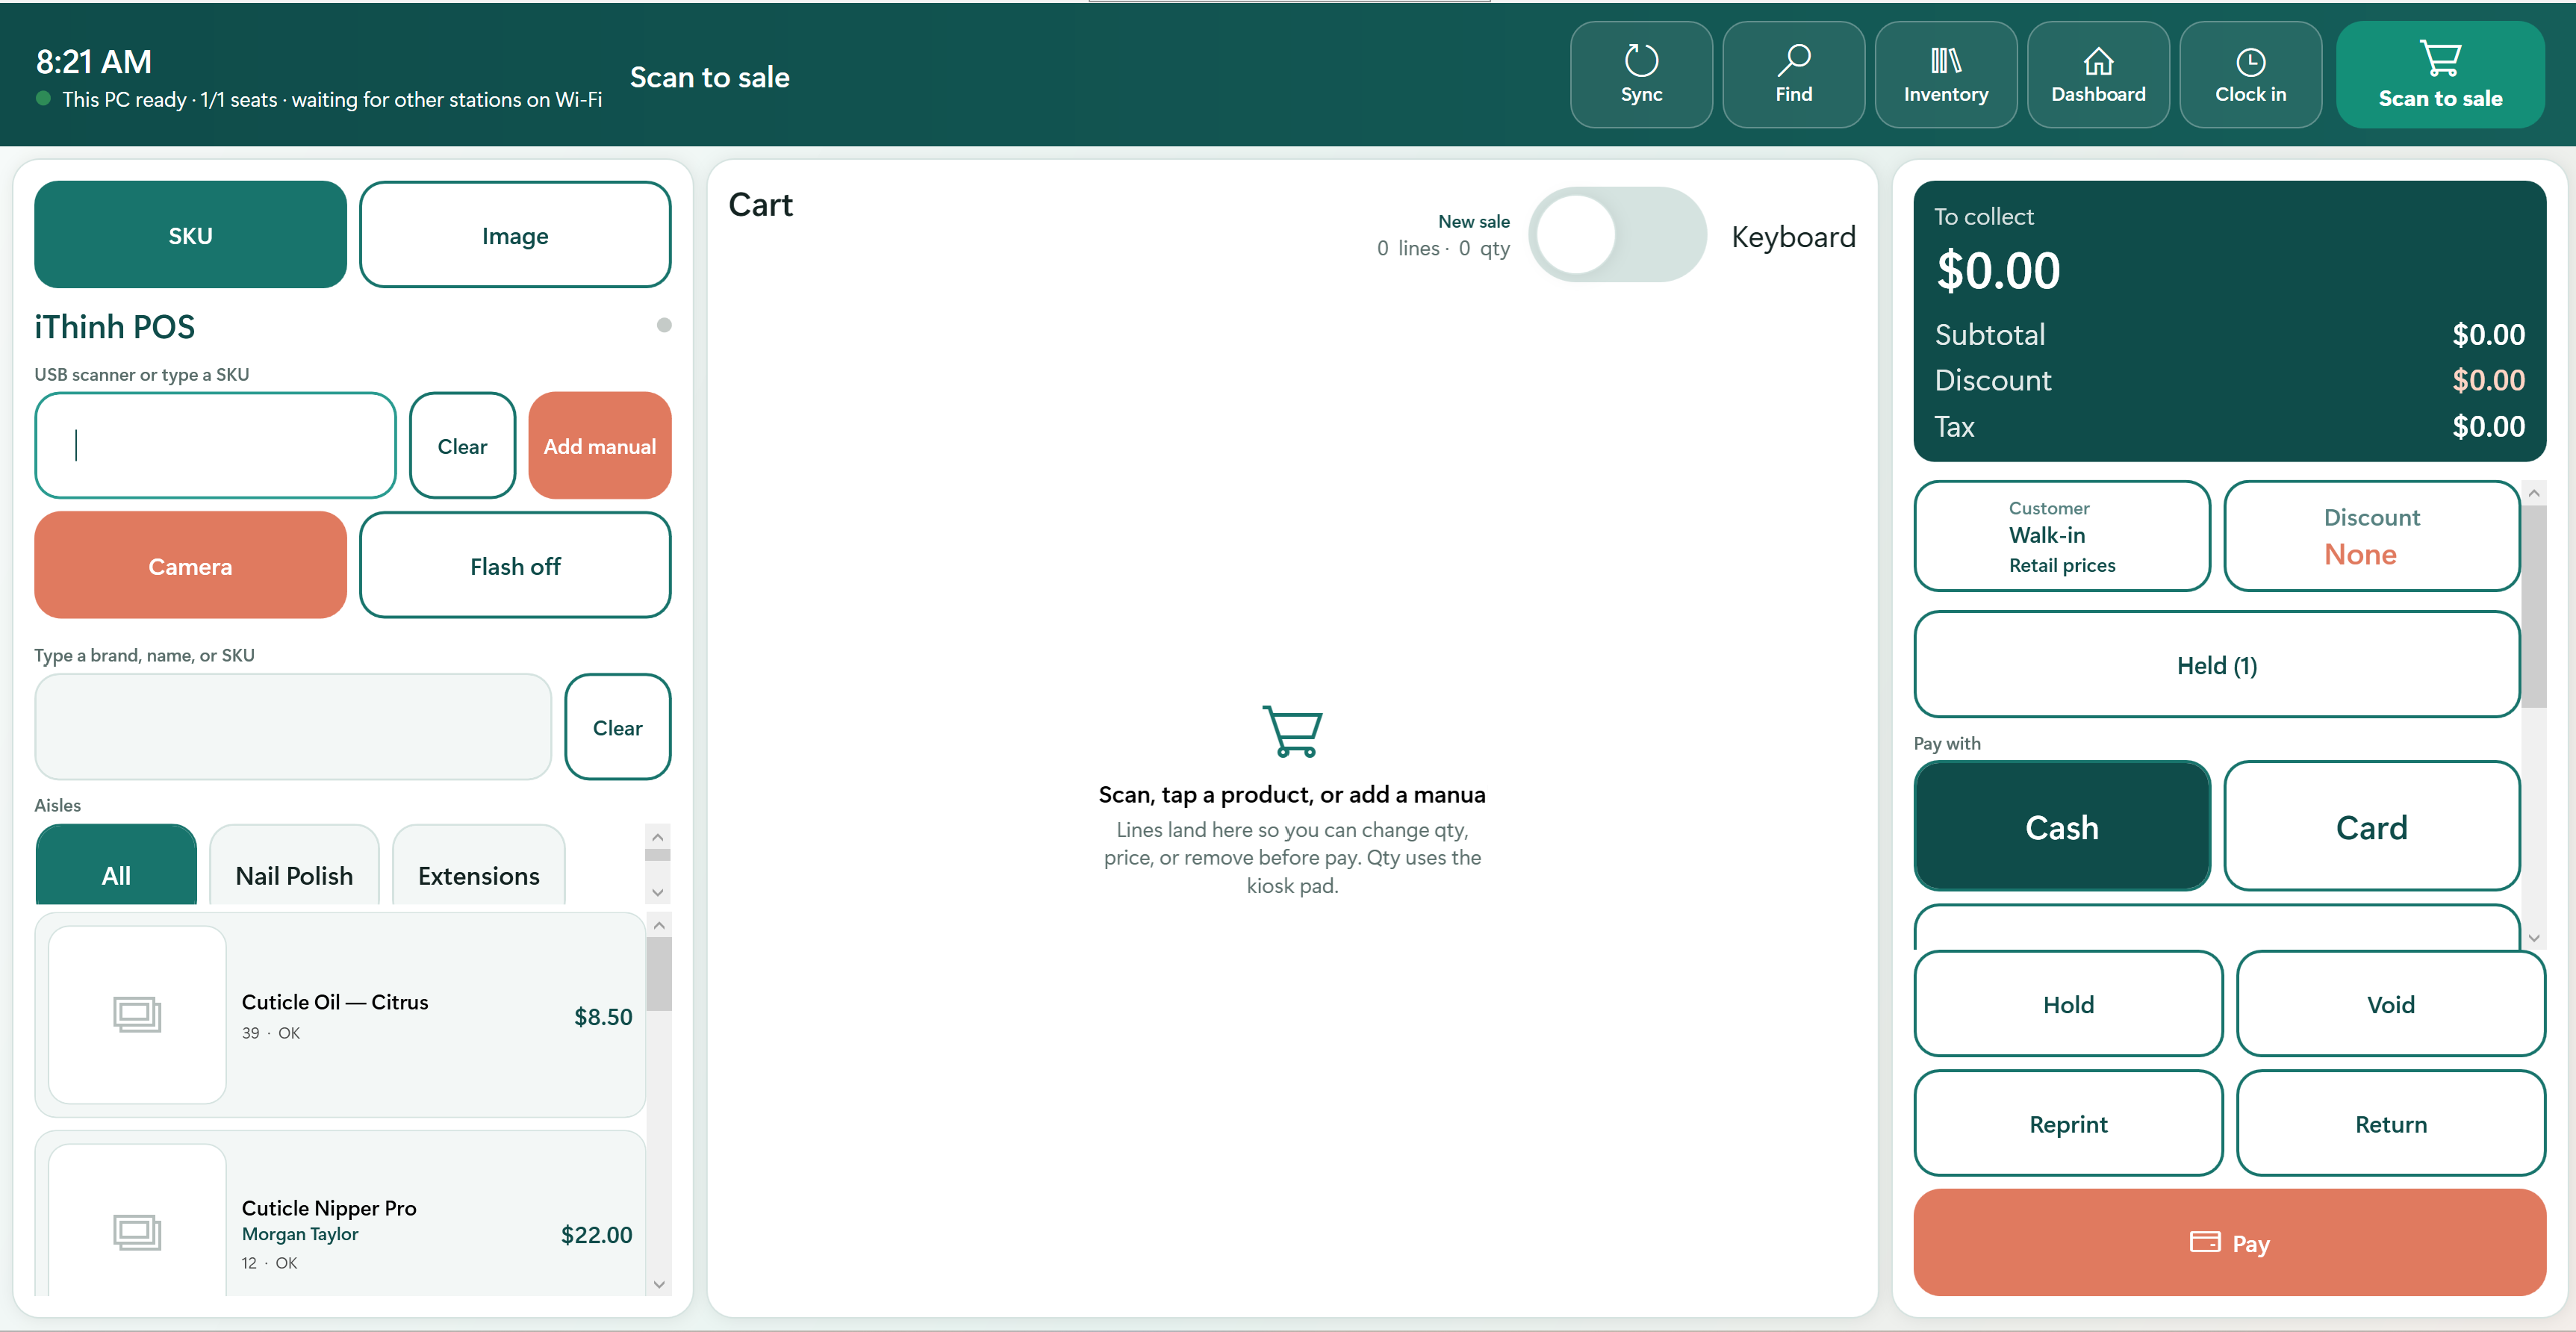This screenshot has height=1332, width=2576.
Task: Toggle Flash off button
Action: tap(515, 566)
